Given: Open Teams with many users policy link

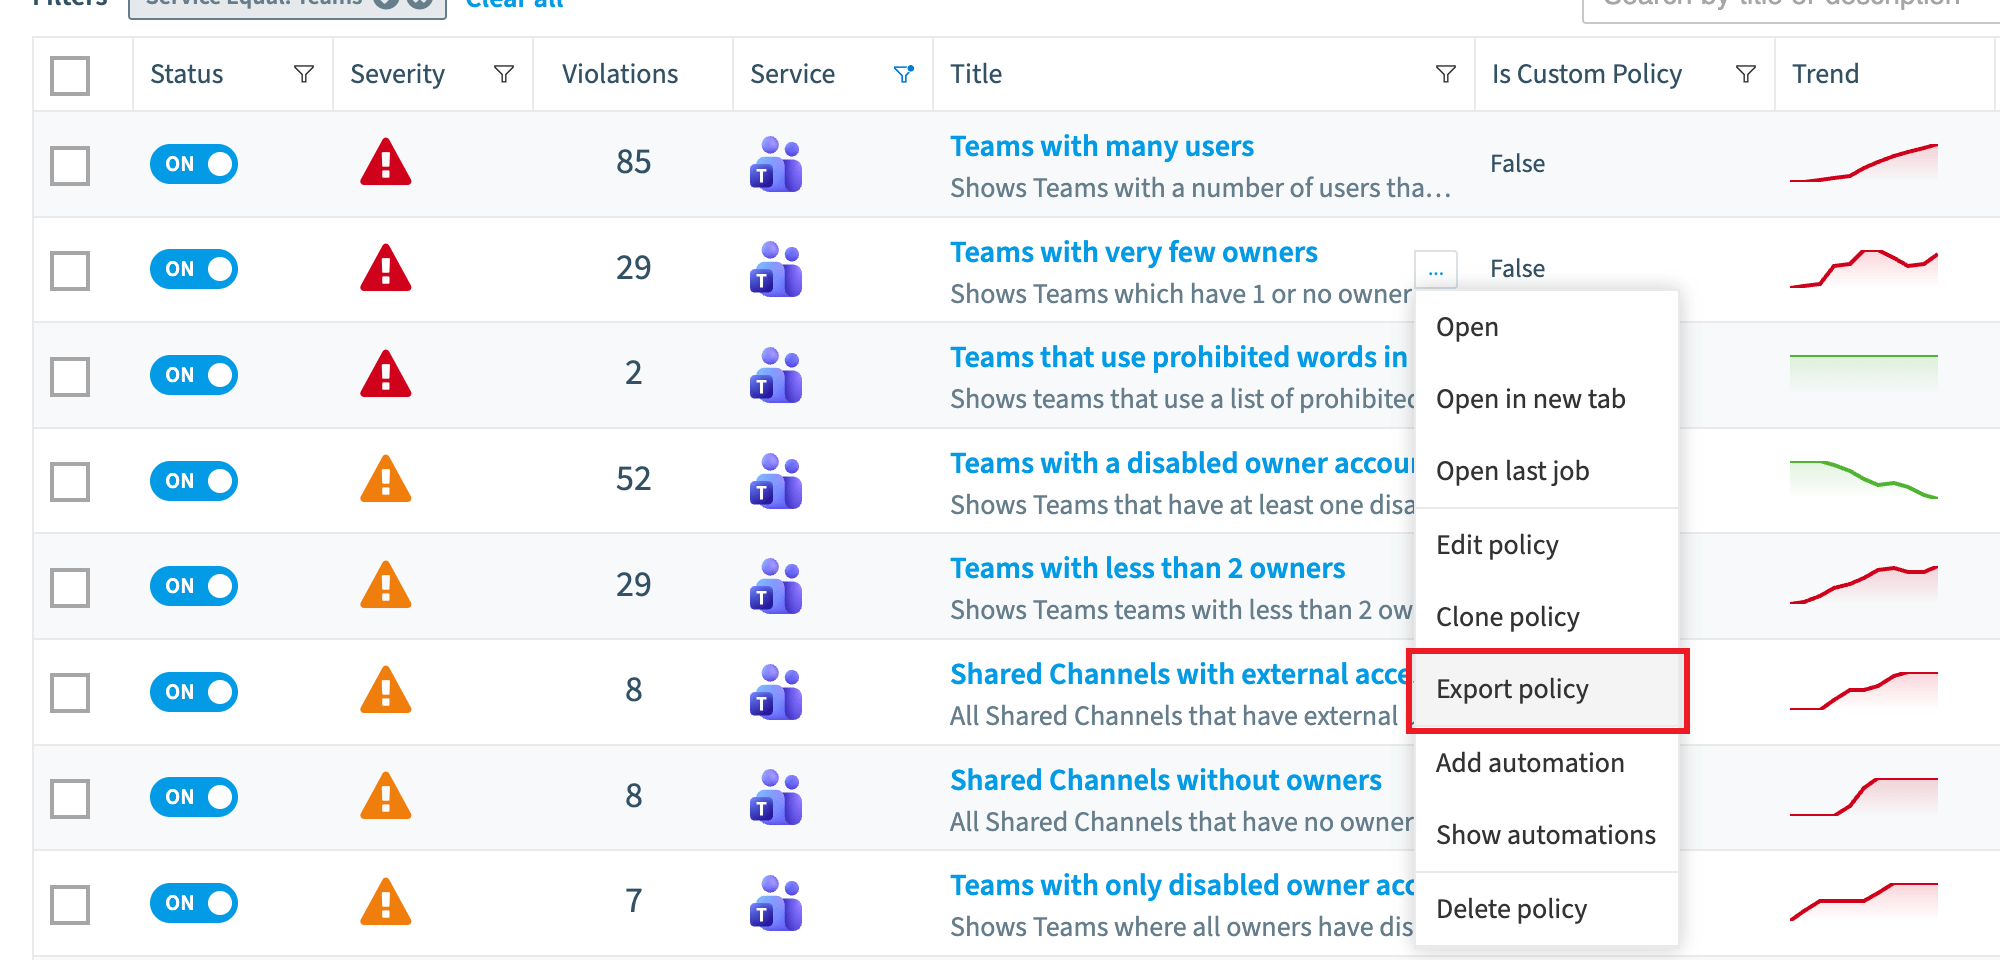Looking at the screenshot, I should 1101,147.
